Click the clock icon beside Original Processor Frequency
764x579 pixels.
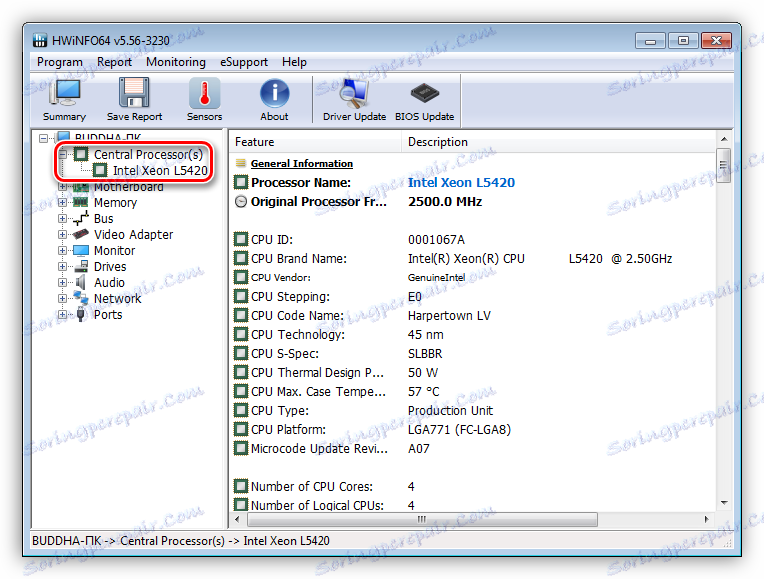click(x=241, y=201)
